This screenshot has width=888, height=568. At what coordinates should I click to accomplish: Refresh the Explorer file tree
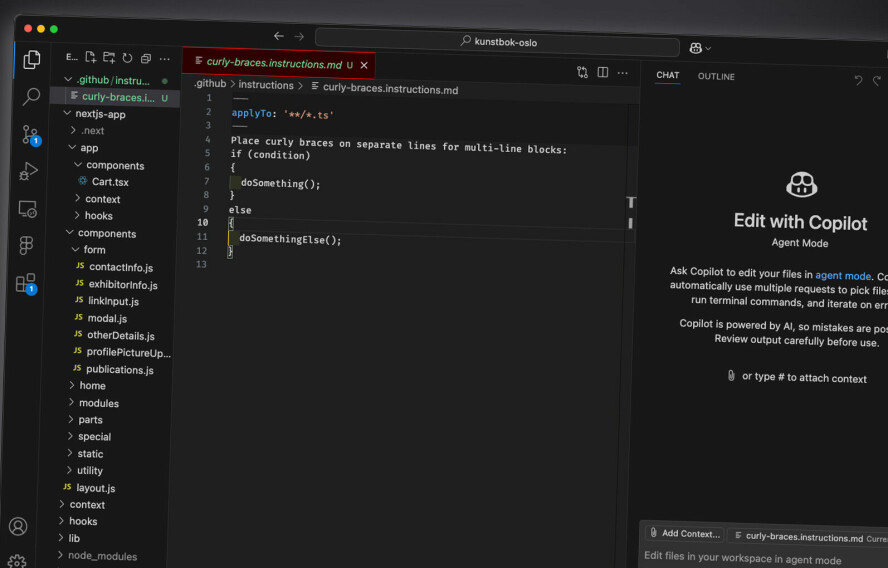click(127, 58)
